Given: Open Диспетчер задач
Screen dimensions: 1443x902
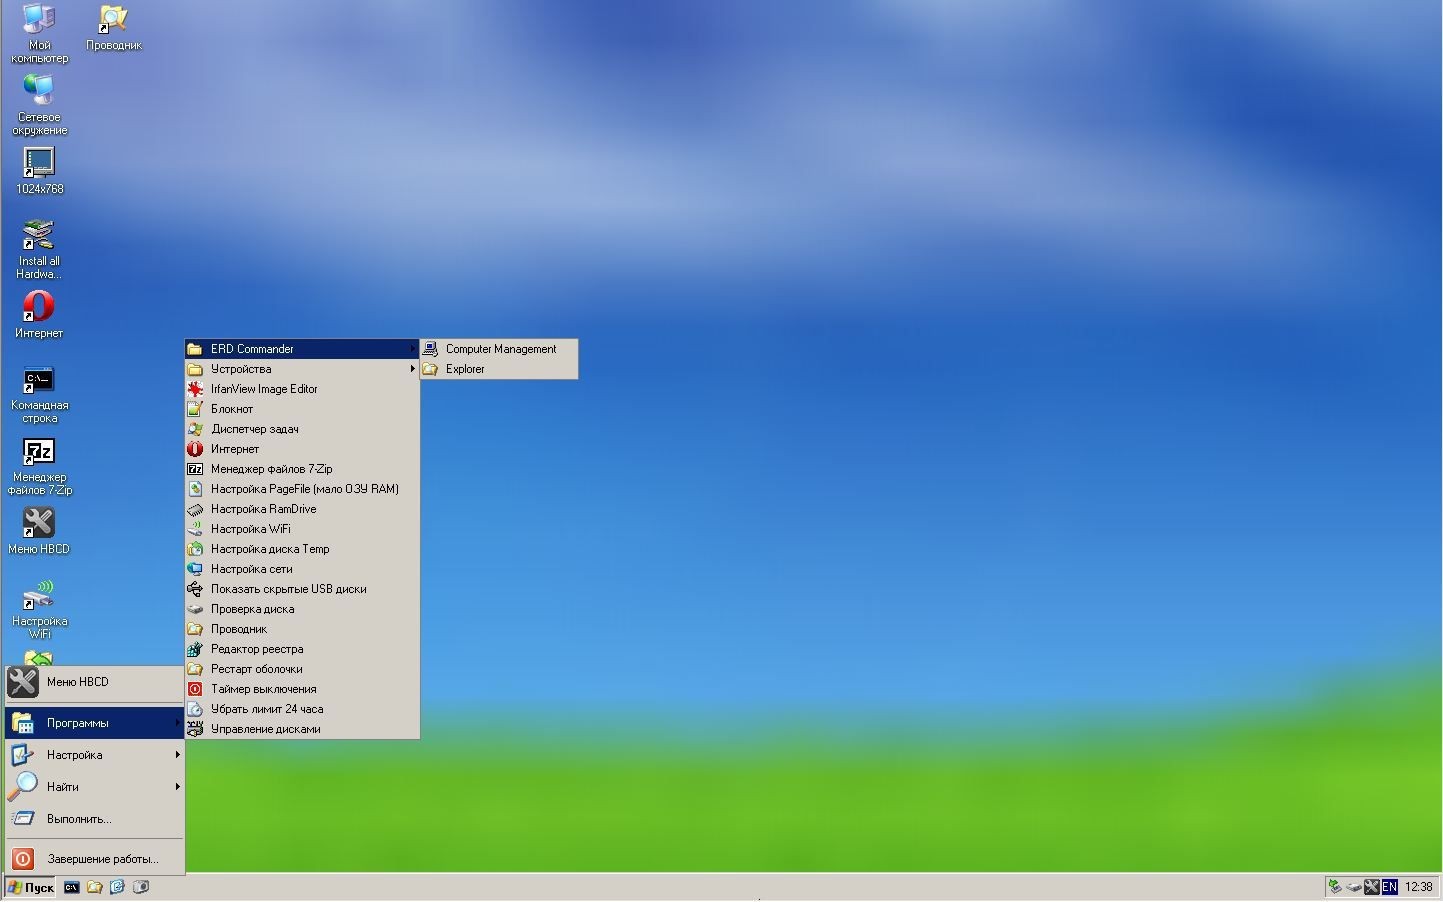Looking at the screenshot, I should click(302, 429).
